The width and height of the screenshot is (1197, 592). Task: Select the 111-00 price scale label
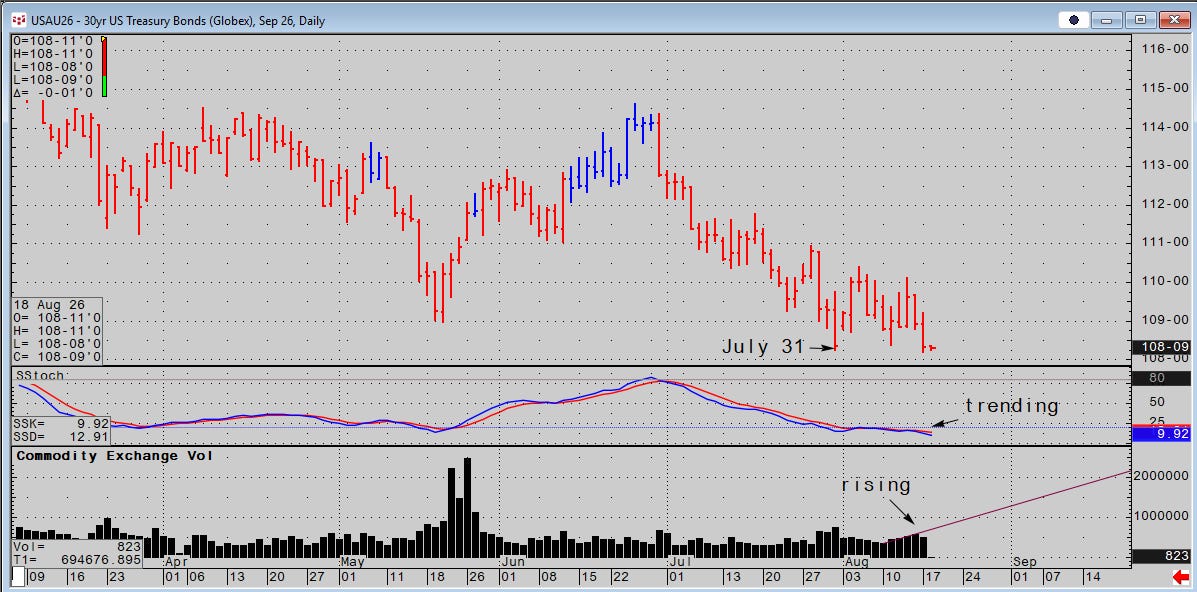(1167, 242)
